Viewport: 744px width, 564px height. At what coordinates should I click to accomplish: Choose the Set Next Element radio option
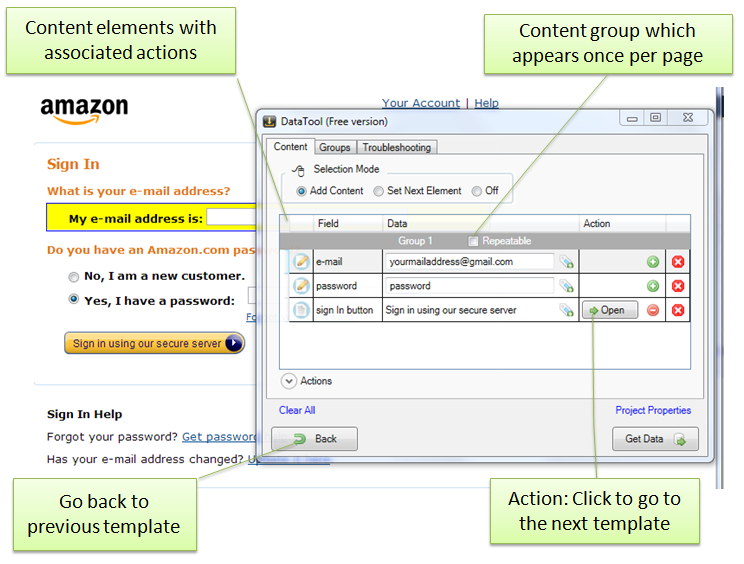click(379, 191)
